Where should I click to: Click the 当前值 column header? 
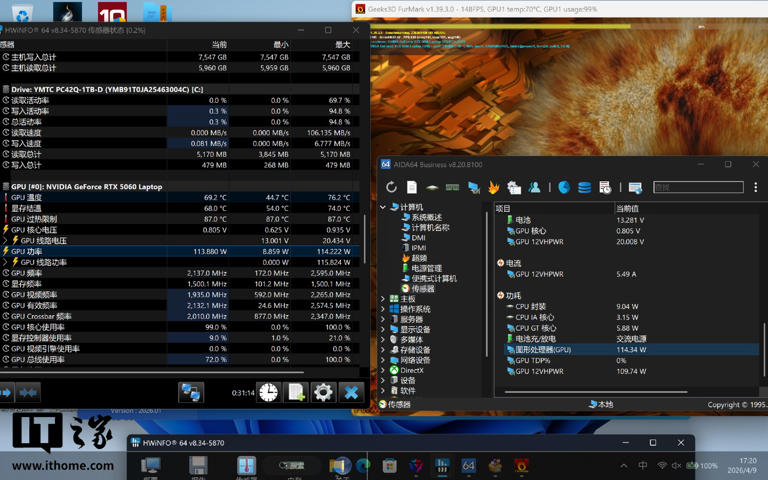[628, 208]
